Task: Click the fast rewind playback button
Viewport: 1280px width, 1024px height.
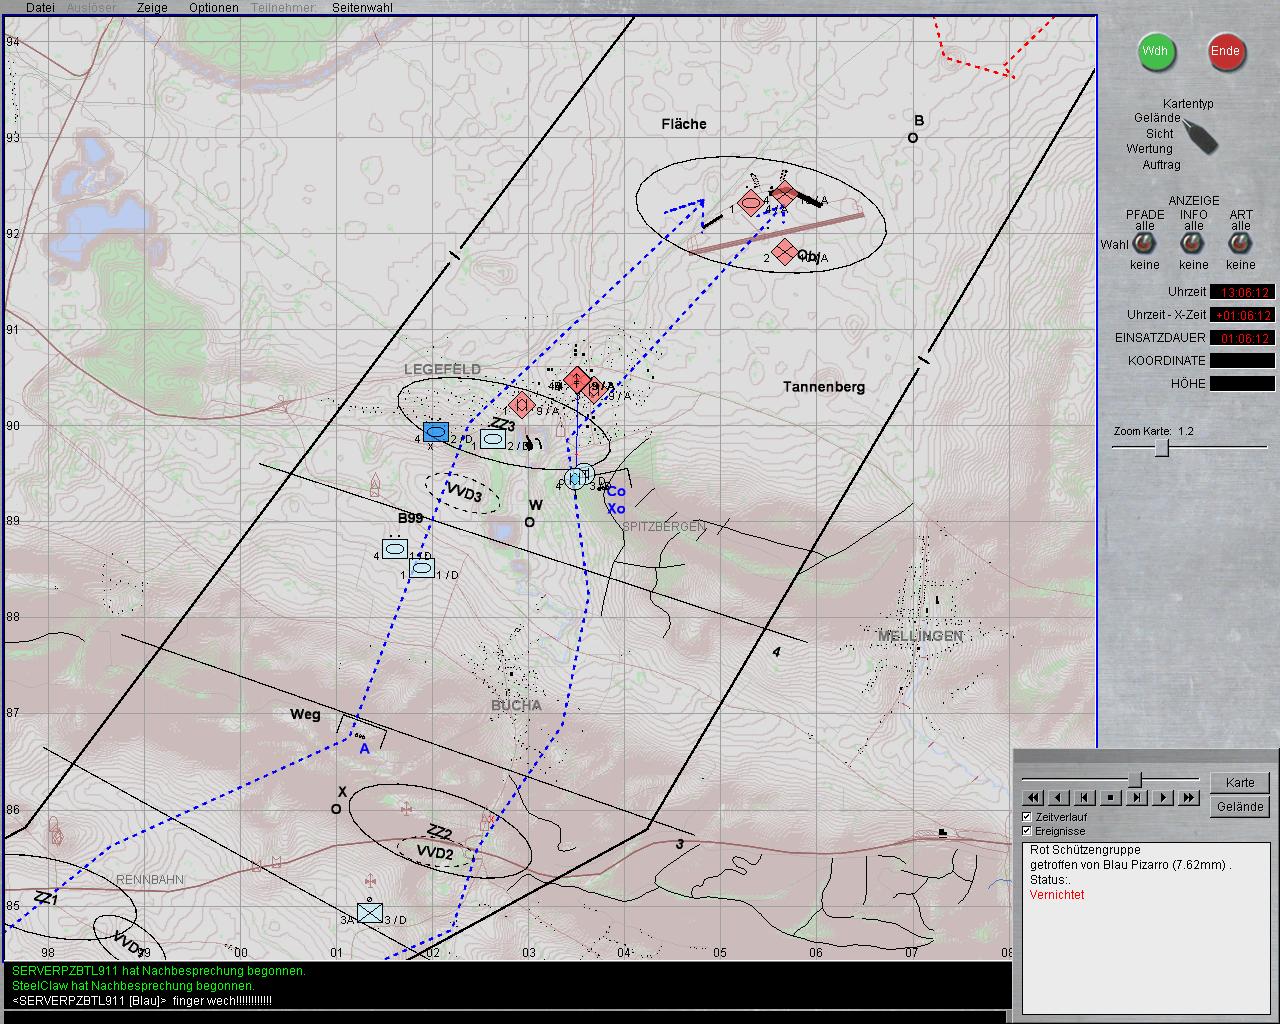Action: (x=1033, y=797)
